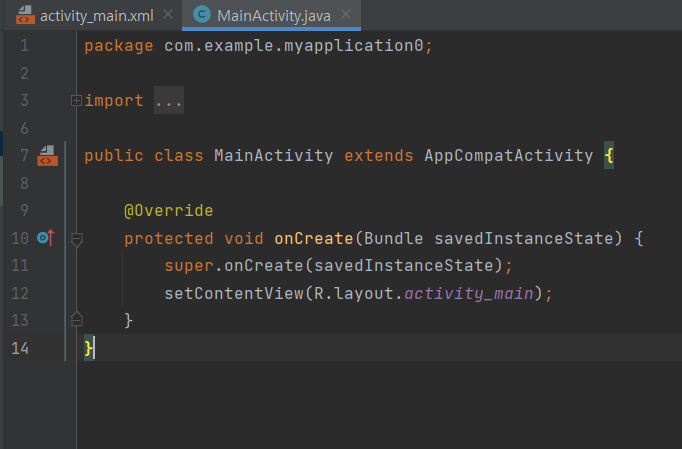
Task: Click the import keyword on line 3
Action: point(114,101)
